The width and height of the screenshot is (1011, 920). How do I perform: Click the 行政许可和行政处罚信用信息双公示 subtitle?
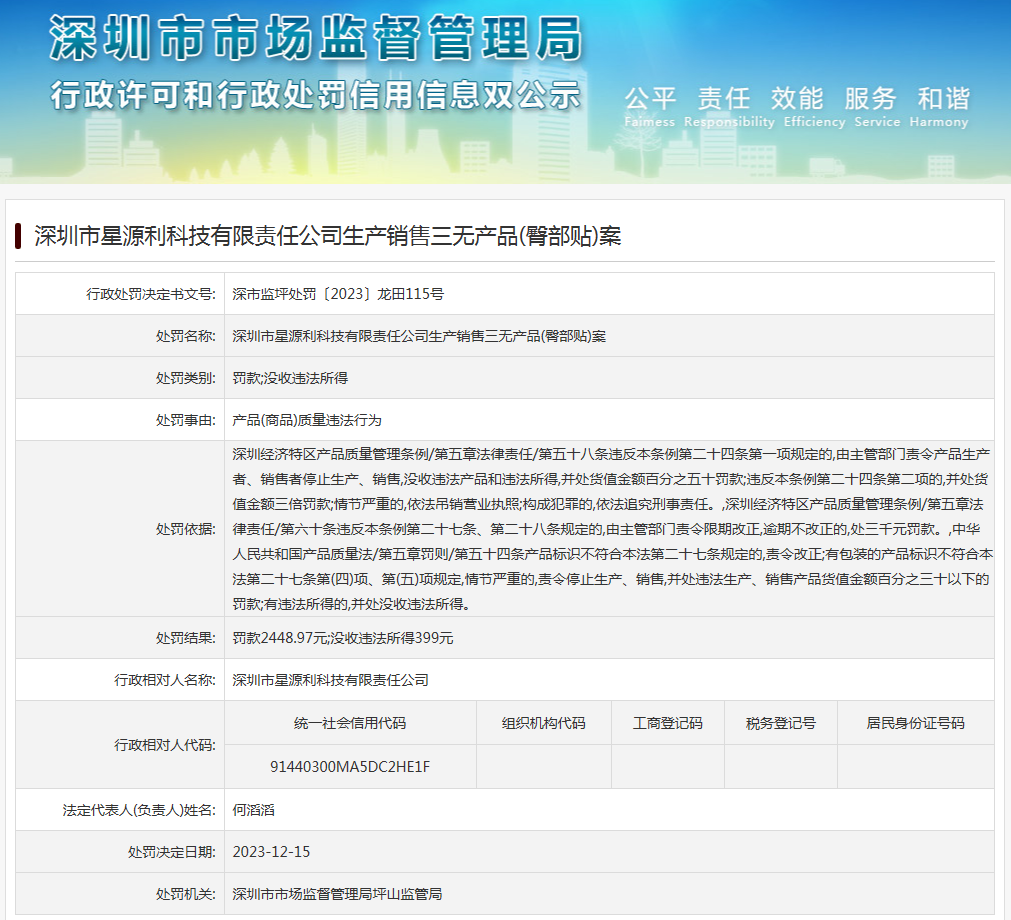coord(316,95)
